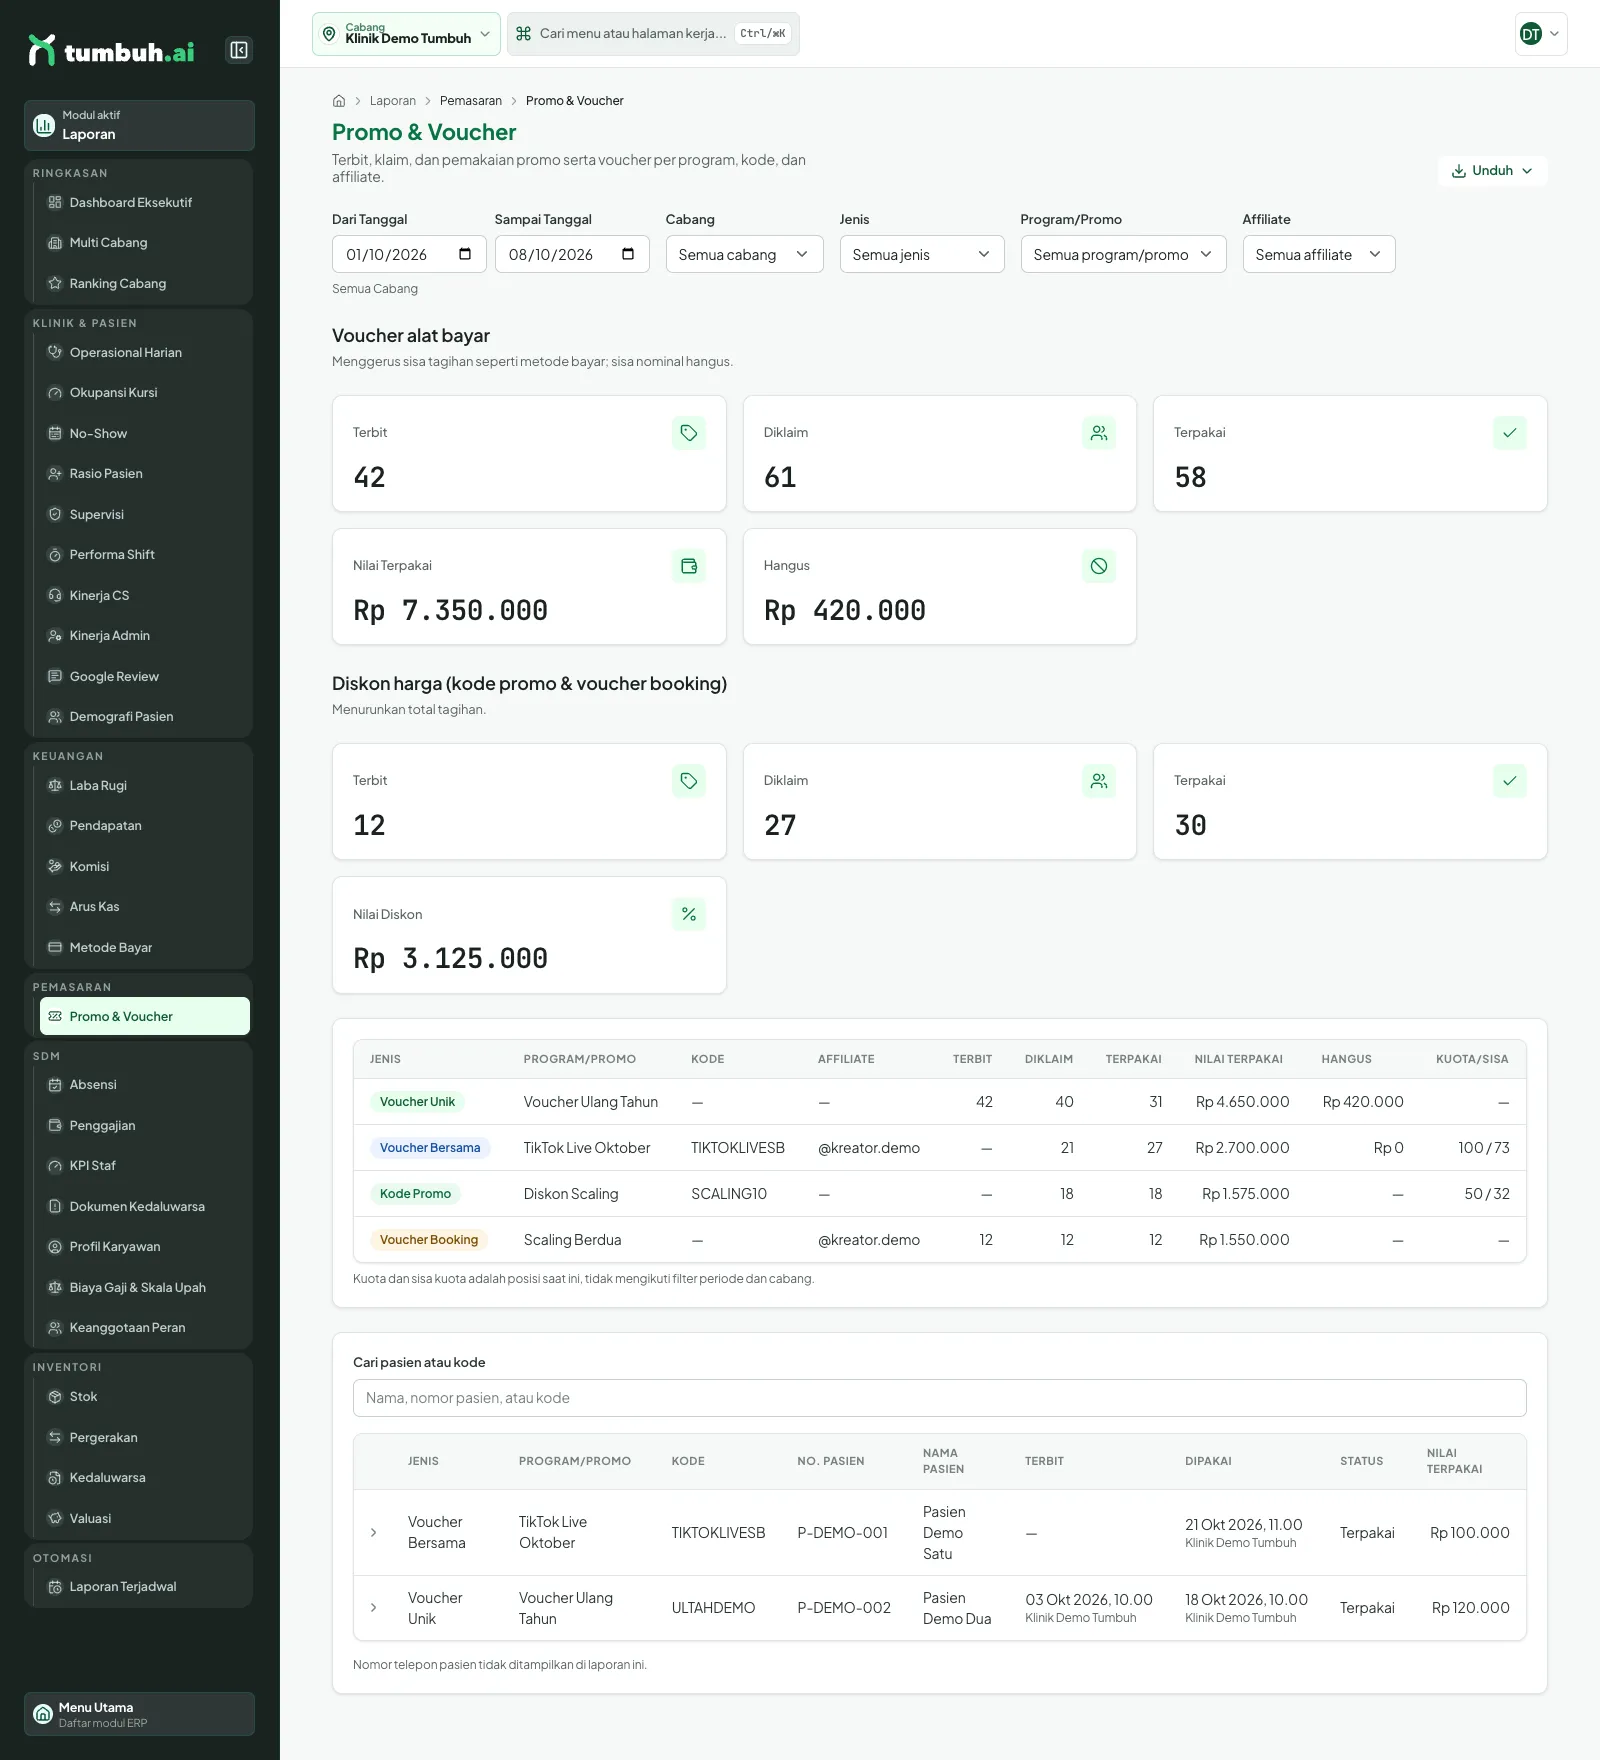
Task: Click the P-DEMO-001 patient number
Action: tap(842, 1533)
